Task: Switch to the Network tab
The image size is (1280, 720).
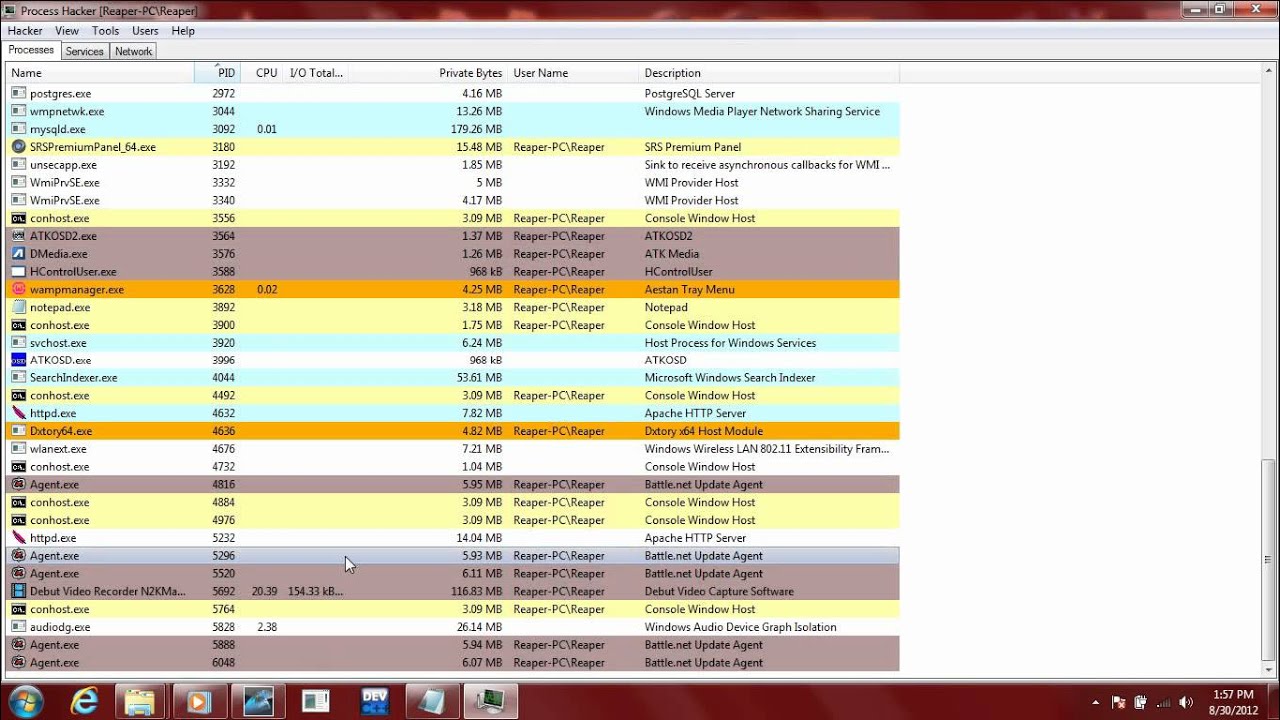Action: click(133, 51)
